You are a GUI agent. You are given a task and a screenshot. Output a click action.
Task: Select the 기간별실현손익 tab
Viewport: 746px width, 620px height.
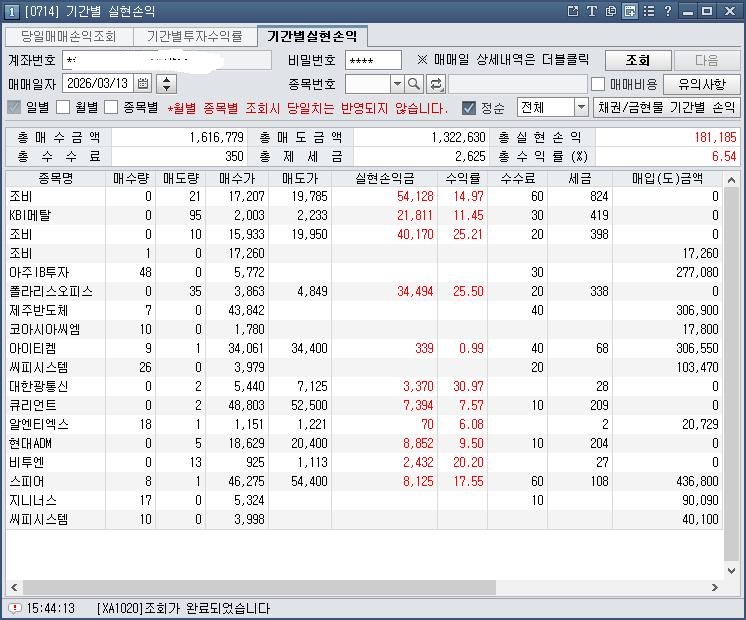[x=312, y=36]
